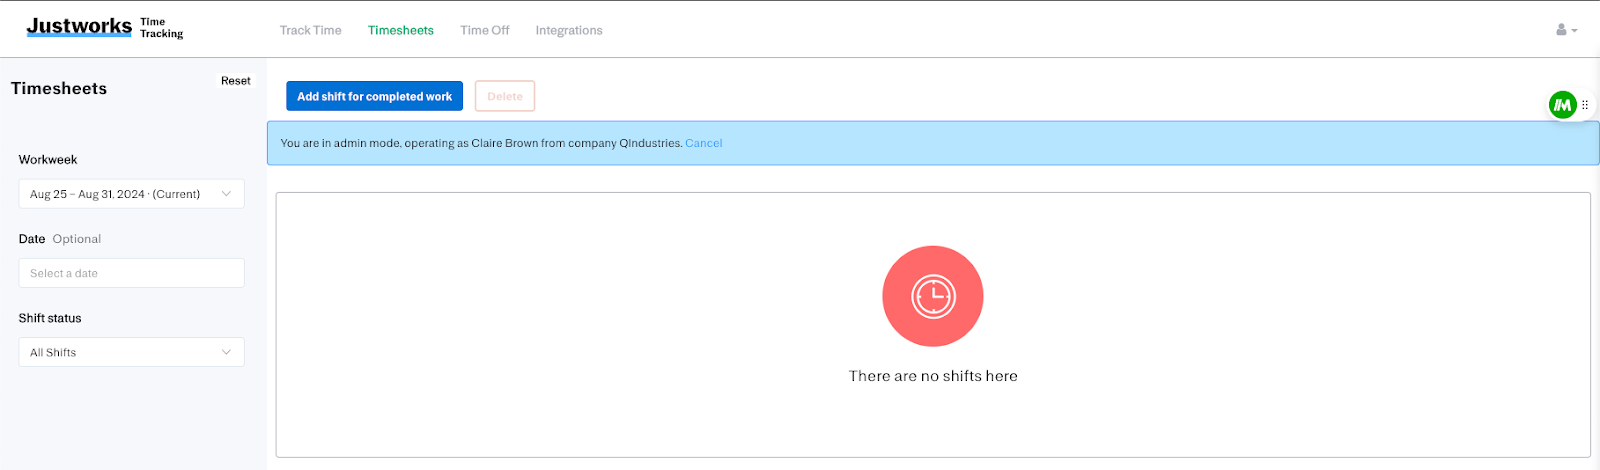Click the Delete button
1600x470 pixels.
click(x=505, y=96)
